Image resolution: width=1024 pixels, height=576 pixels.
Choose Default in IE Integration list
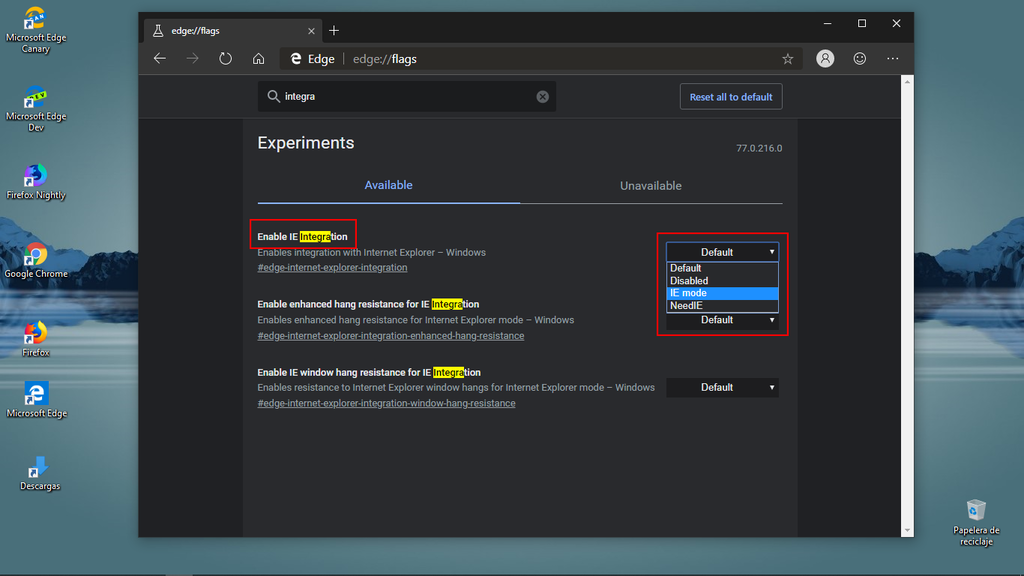tap(722, 268)
